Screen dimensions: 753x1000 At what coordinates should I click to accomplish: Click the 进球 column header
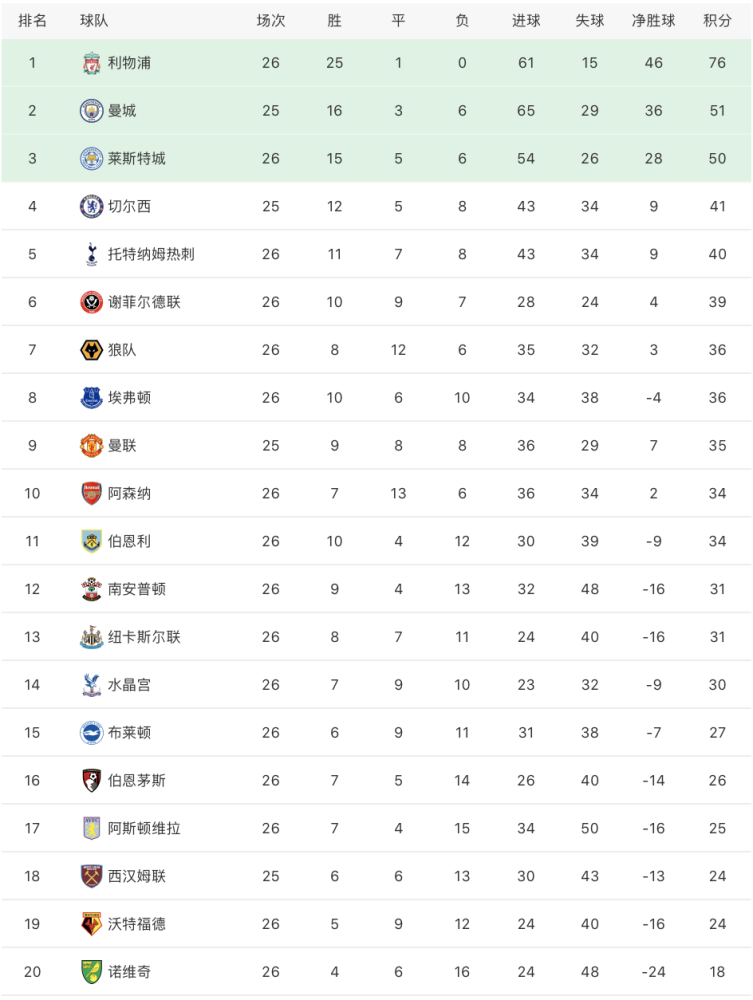click(x=526, y=20)
